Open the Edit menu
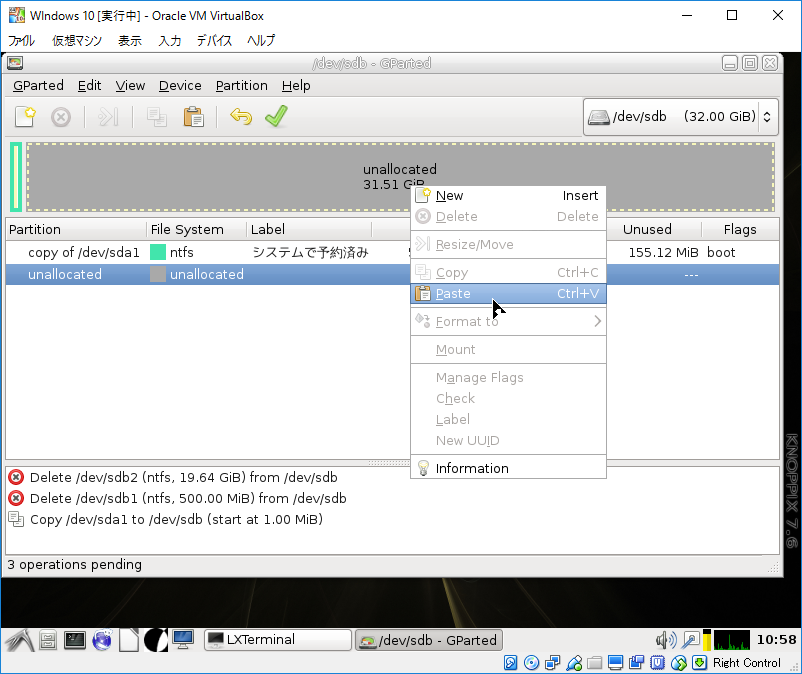This screenshot has width=802, height=674. pos(90,85)
